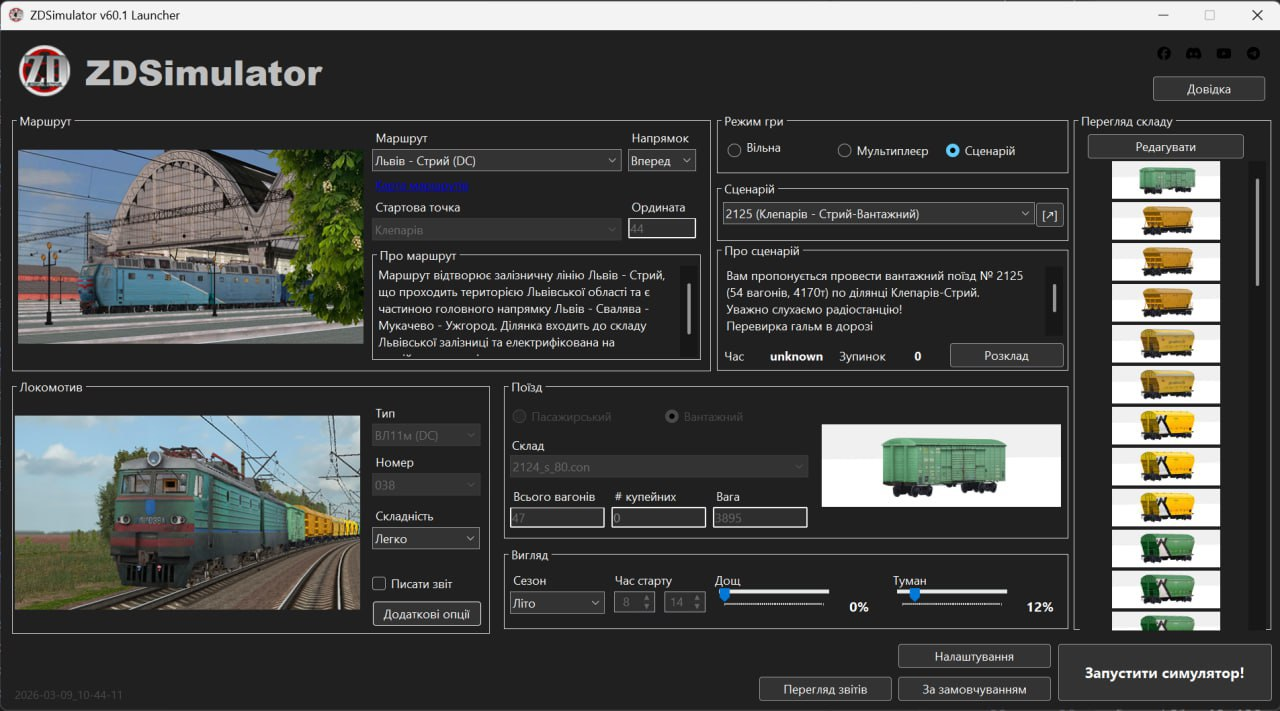
Task: Open the Discord server icon
Action: coord(1193,54)
